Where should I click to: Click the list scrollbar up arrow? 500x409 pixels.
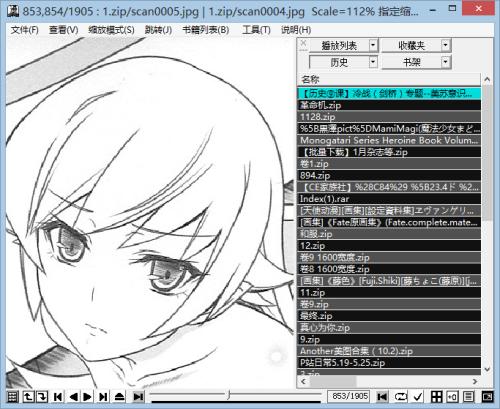pyautogui.click(x=487, y=79)
